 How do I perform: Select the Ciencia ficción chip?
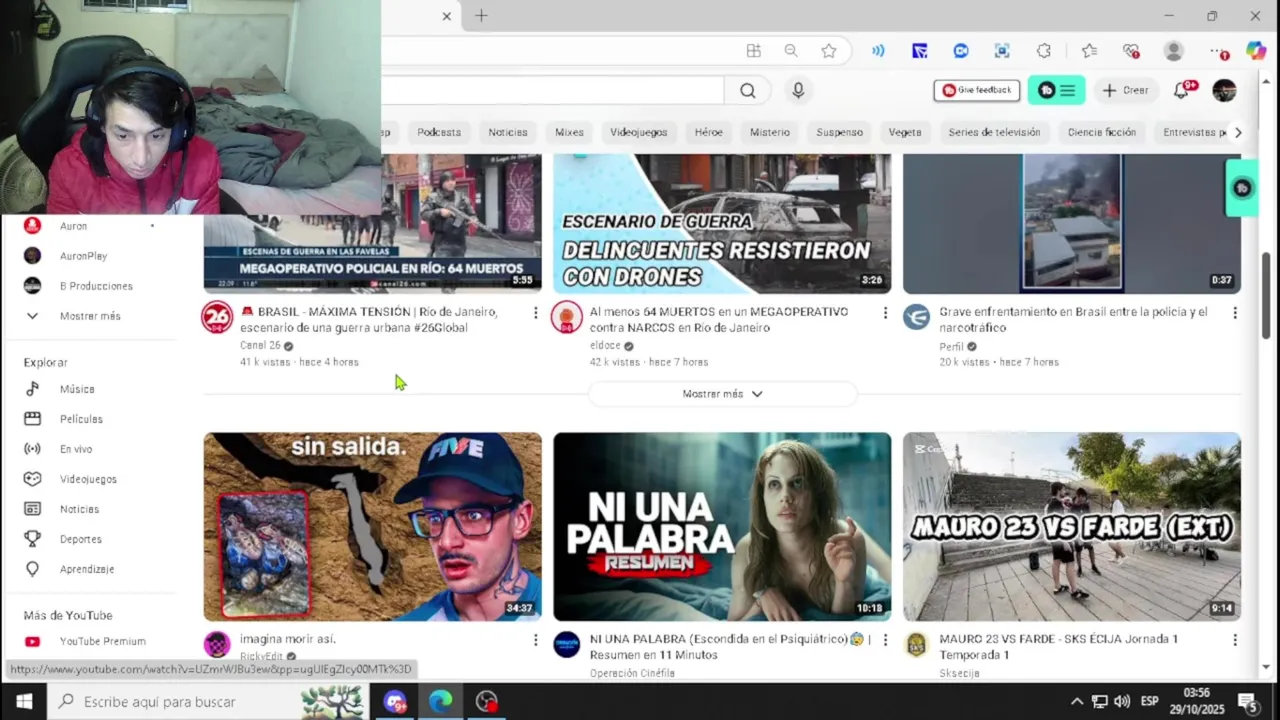1102,132
